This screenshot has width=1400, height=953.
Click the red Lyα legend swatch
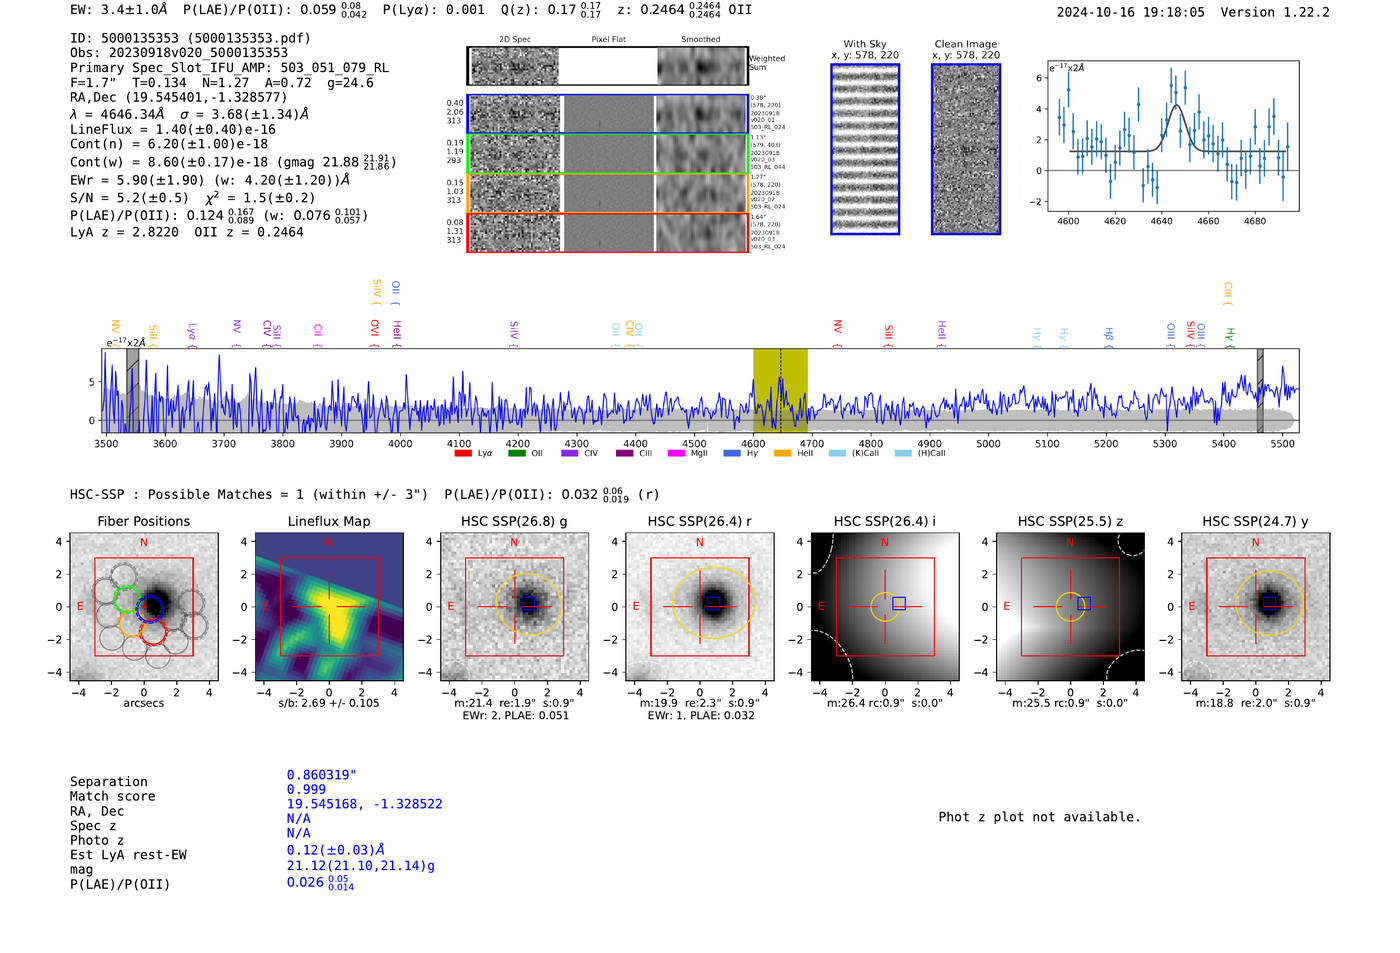463,453
